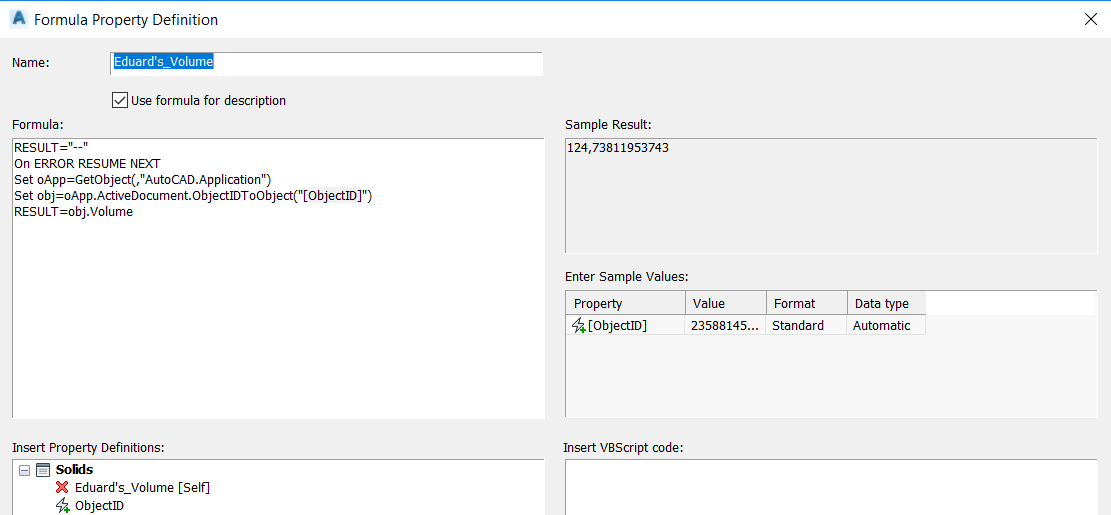Image resolution: width=1111 pixels, height=515 pixels.
Task: Click the highlighted [ObjectID] token in formula
Action: [x=333, y=196]
